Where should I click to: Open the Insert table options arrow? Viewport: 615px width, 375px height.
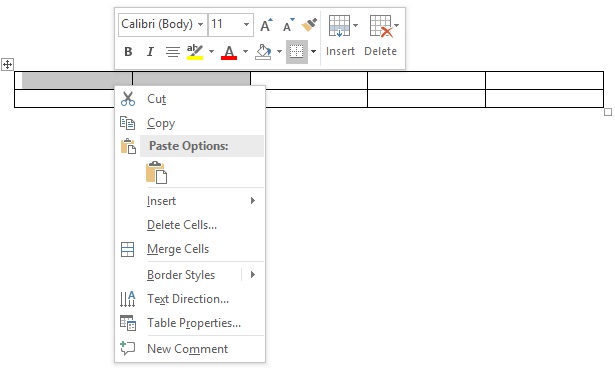click(x=355, y=25)
